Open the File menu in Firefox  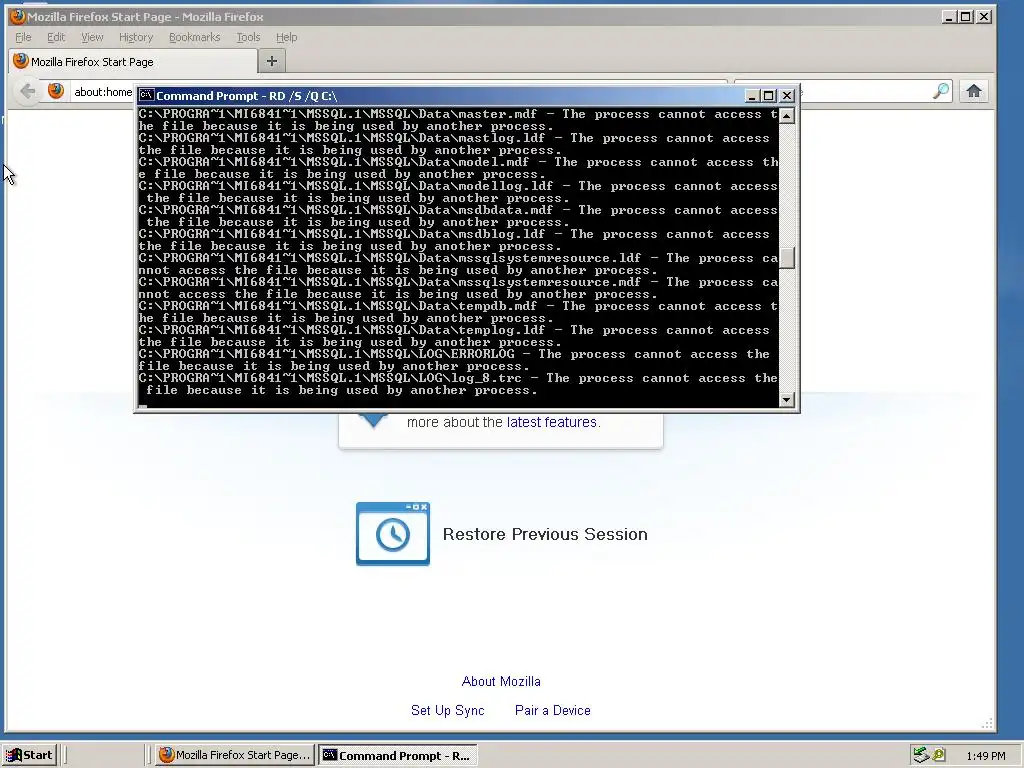23,37
